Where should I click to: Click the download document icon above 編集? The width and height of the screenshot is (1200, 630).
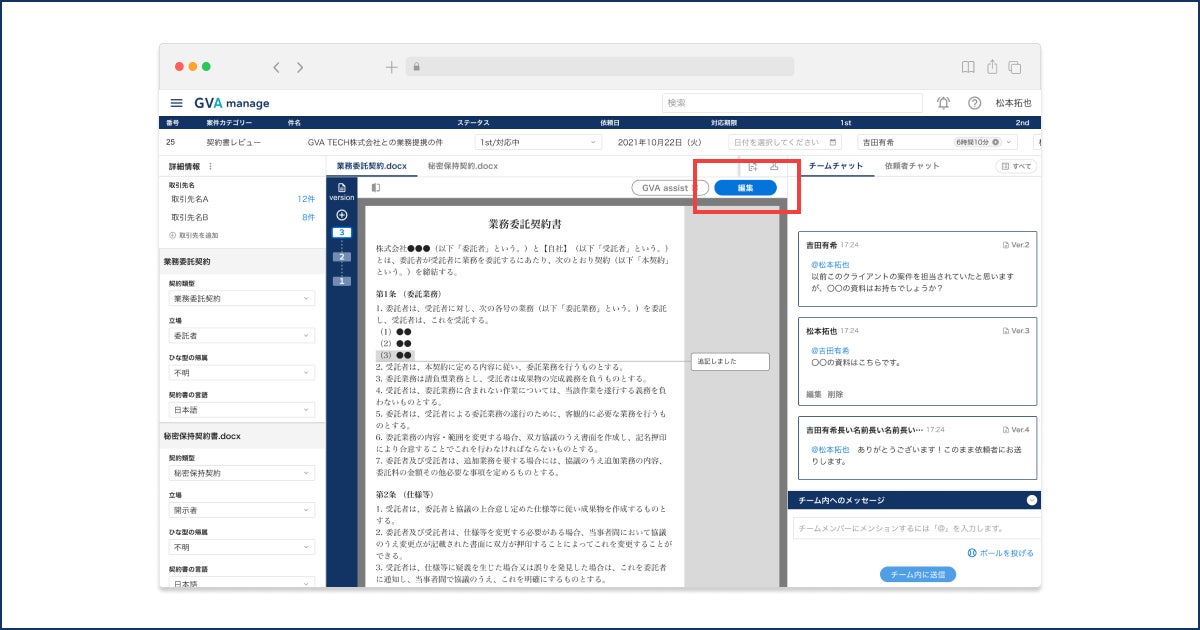tap(774, 166)
